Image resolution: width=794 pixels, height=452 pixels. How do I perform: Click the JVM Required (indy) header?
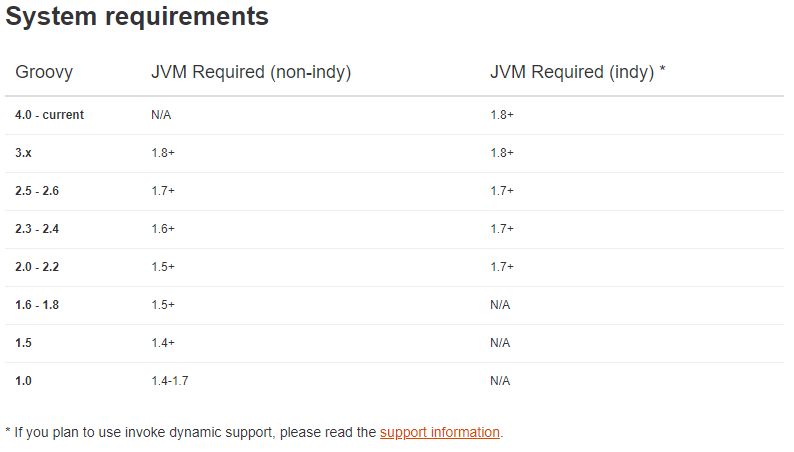(x=578, y=72)
